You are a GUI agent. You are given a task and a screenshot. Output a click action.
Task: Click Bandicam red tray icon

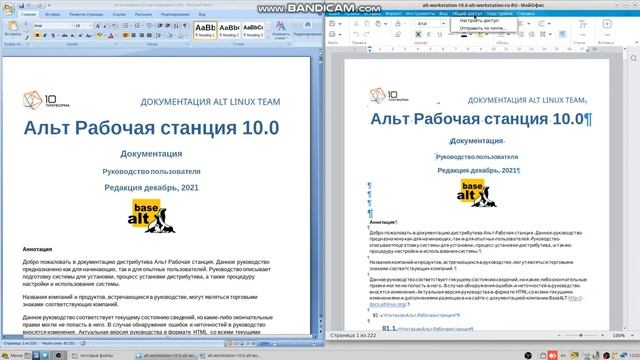click(552, 356)
